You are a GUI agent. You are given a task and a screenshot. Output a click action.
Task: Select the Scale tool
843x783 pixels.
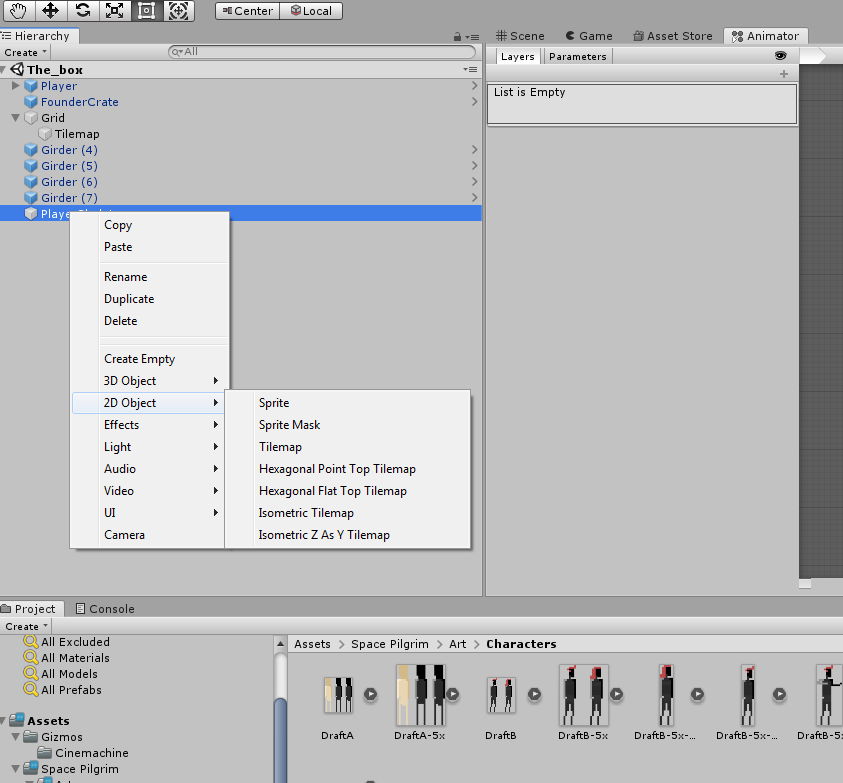114,11
